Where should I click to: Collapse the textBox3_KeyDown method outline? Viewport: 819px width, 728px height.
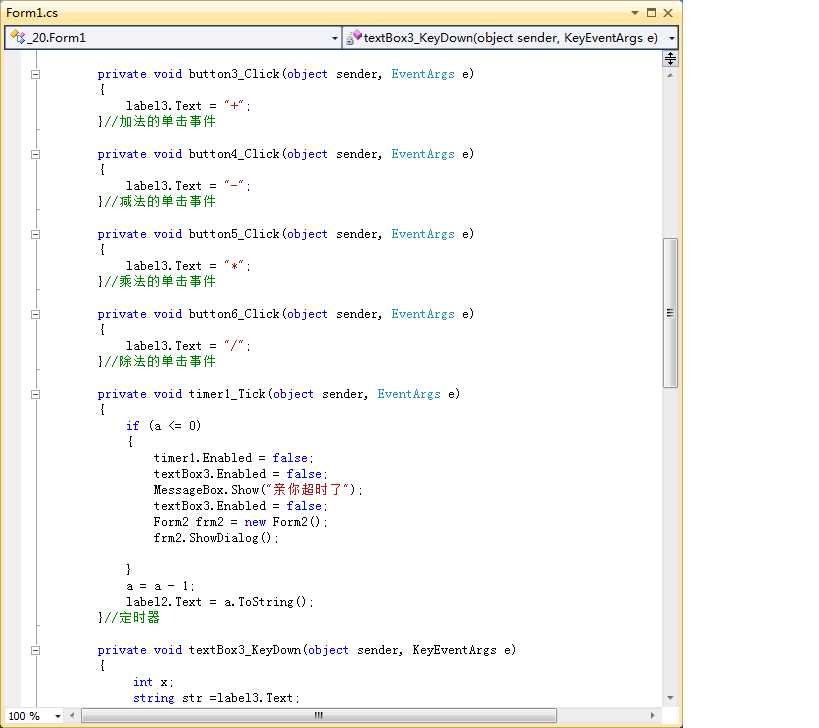pyautogui.click(x=35, y=651)
